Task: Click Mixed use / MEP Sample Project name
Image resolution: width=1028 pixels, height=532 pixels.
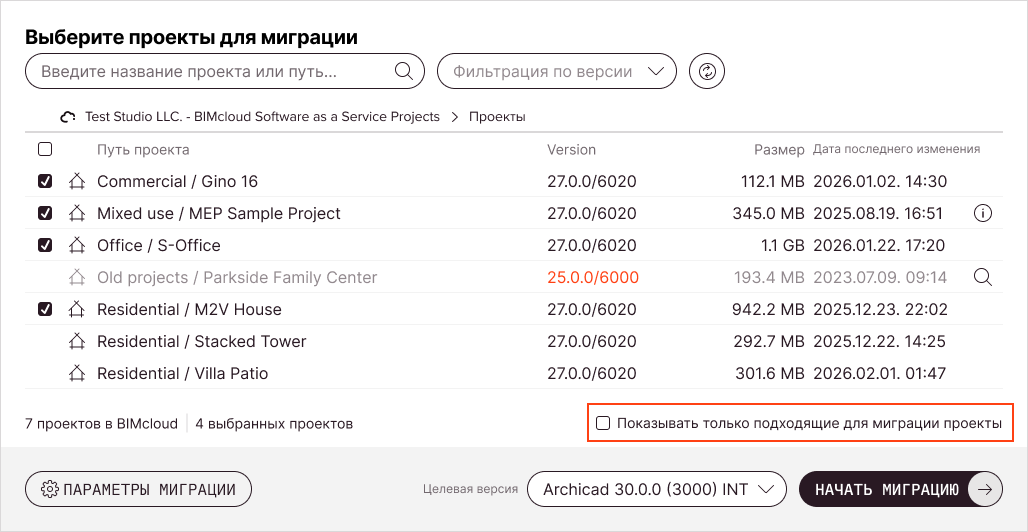Action: click(x=219, y=213)
